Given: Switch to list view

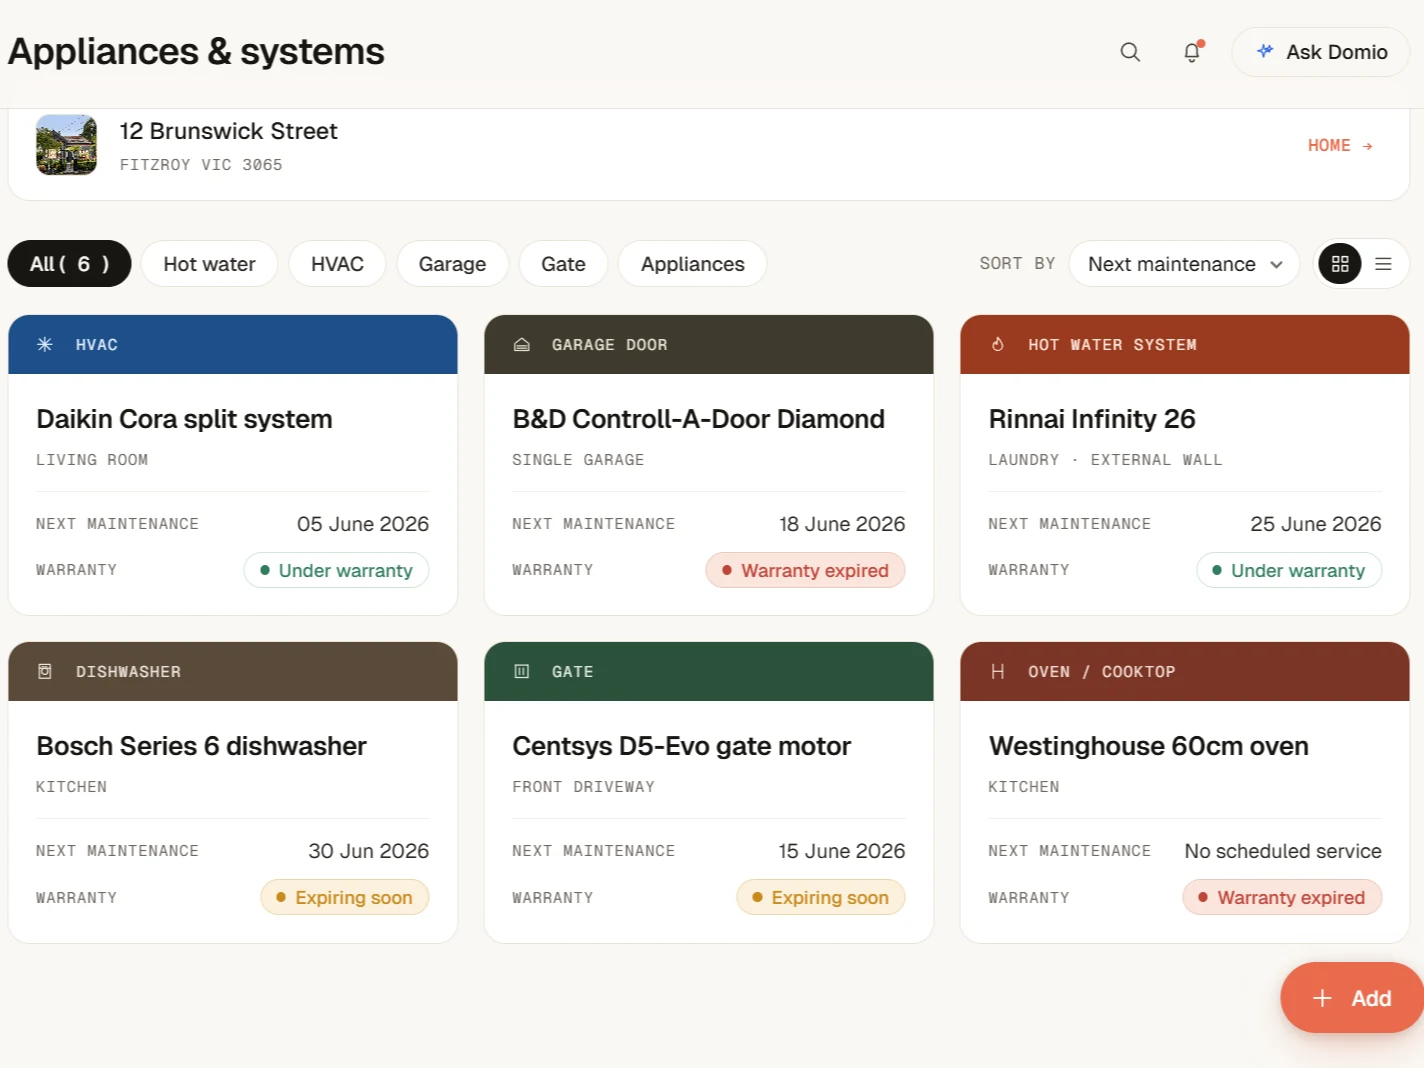Looking at the screenshot, I should (1384, 264).
